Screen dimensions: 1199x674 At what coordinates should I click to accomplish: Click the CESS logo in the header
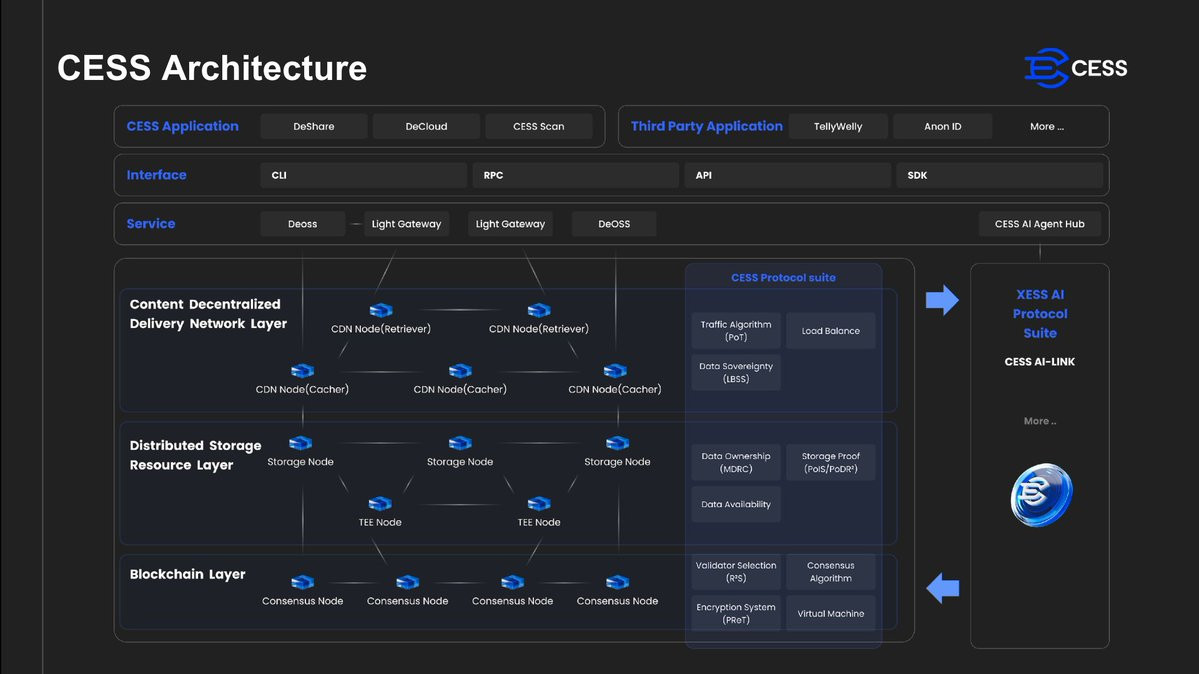1075,67
